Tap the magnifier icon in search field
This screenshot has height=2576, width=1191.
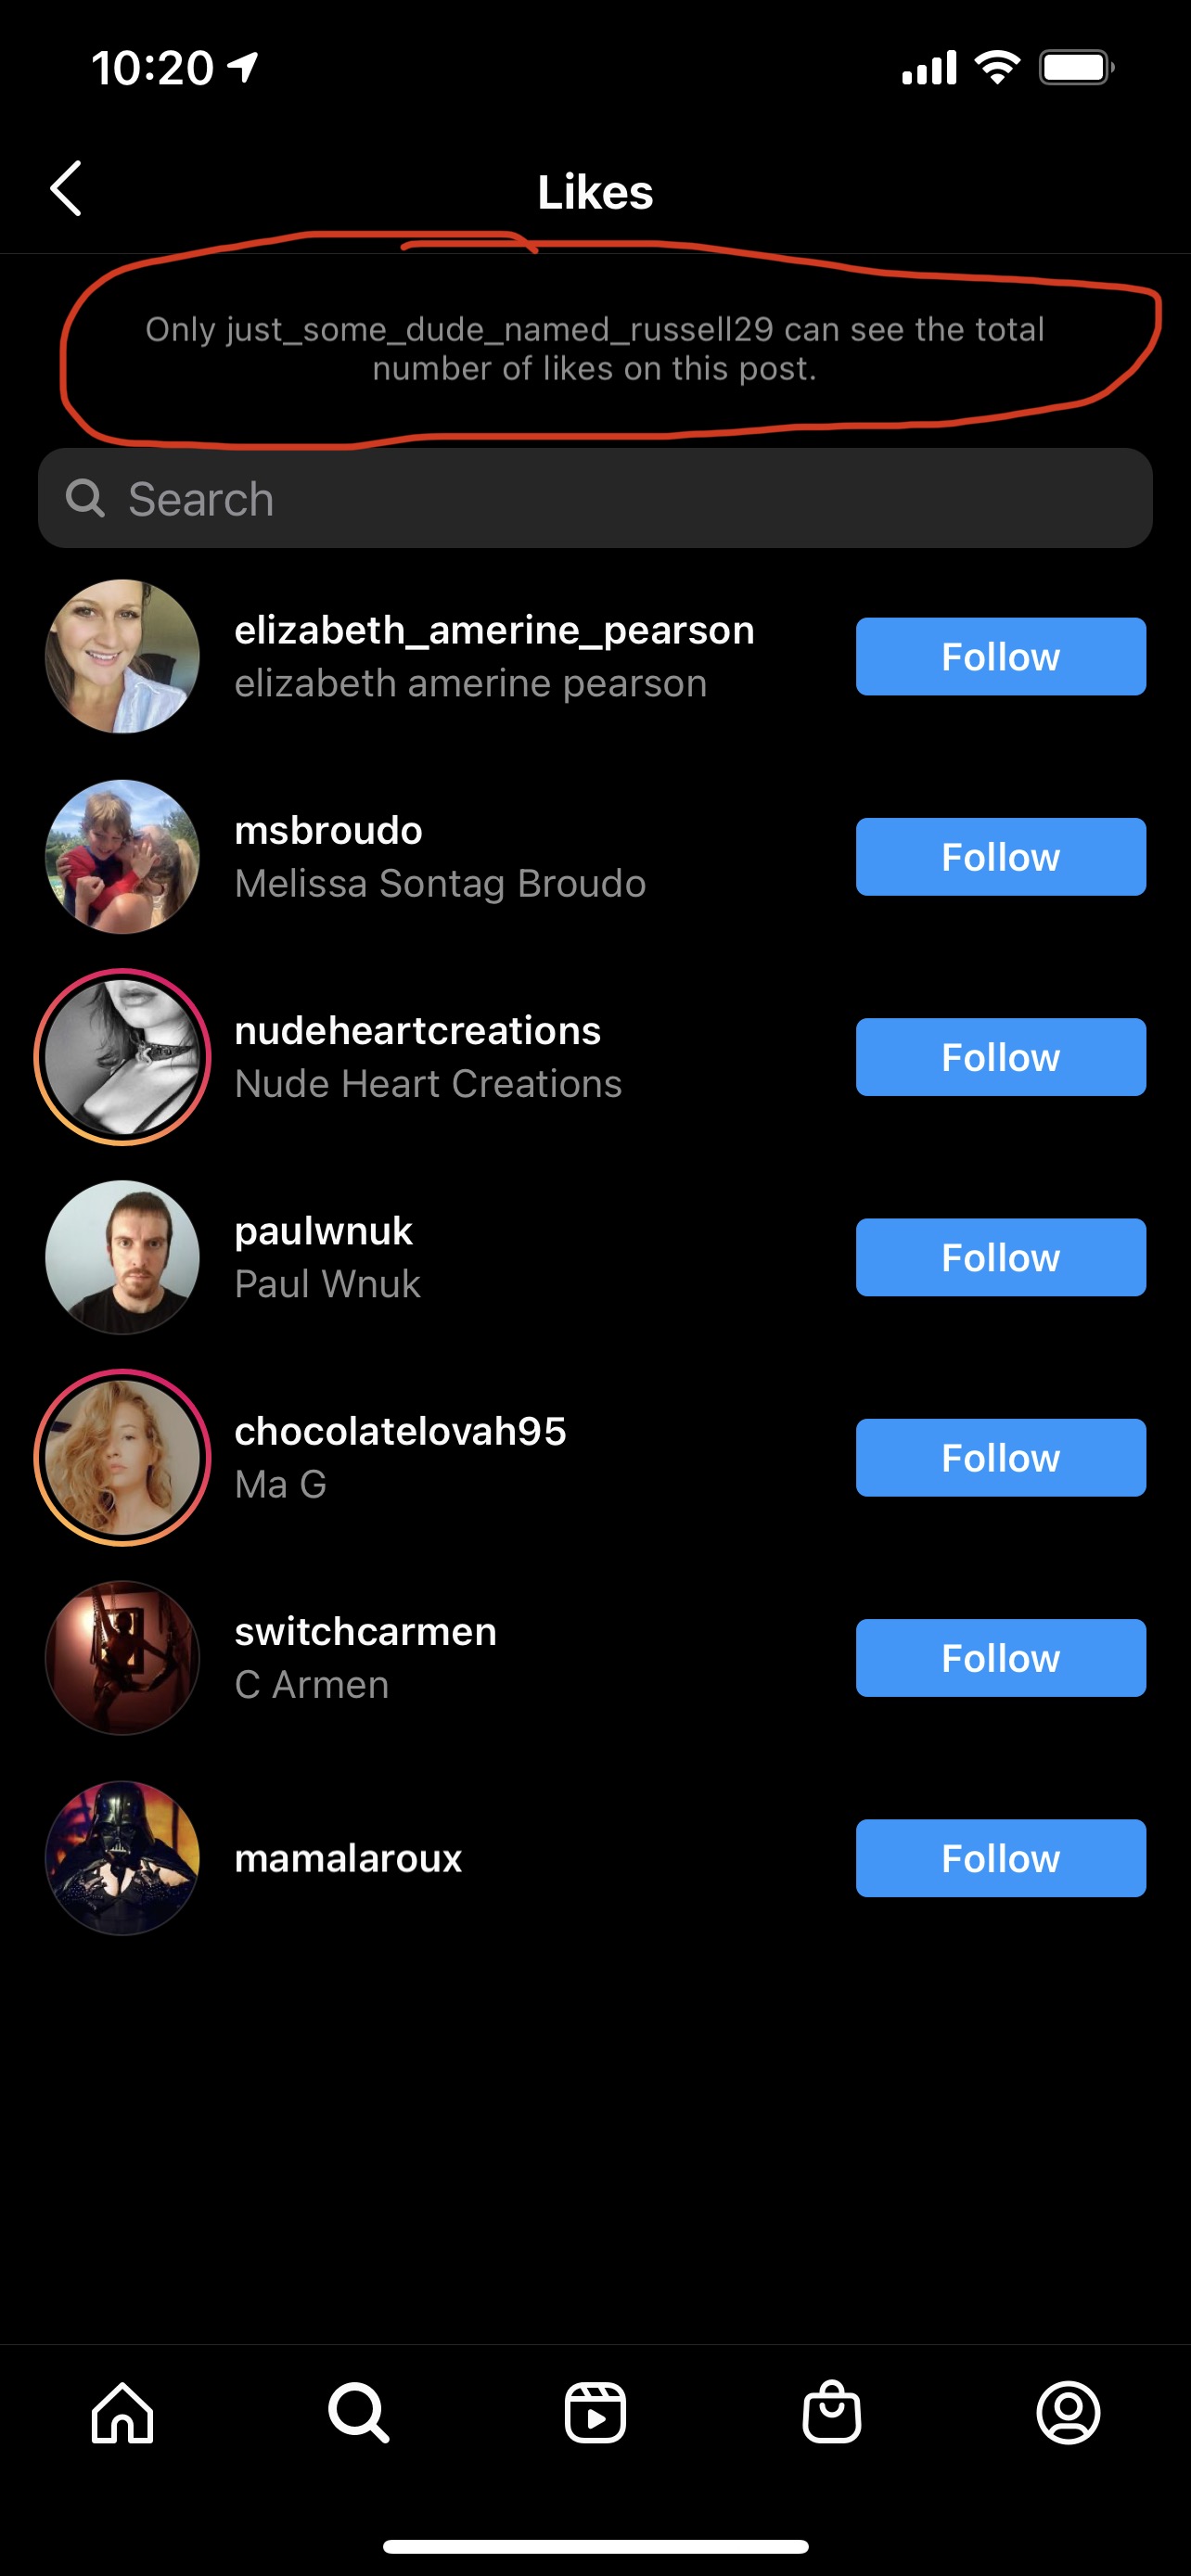coord(85,498)
